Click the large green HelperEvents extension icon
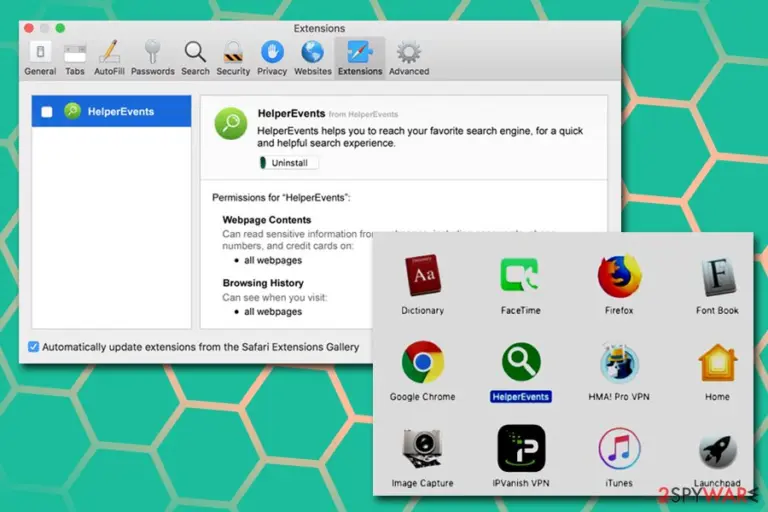The width and height of the screenshot is (768, 512). pos(231,123)
